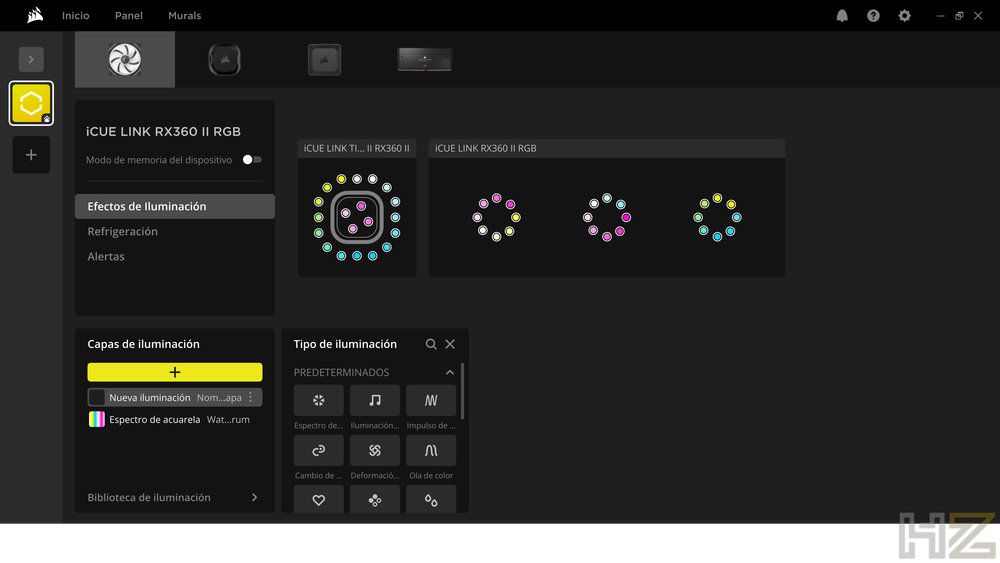
Task: Click the Espectro de acuarela rainbow swatch
Action: point(96,420)
